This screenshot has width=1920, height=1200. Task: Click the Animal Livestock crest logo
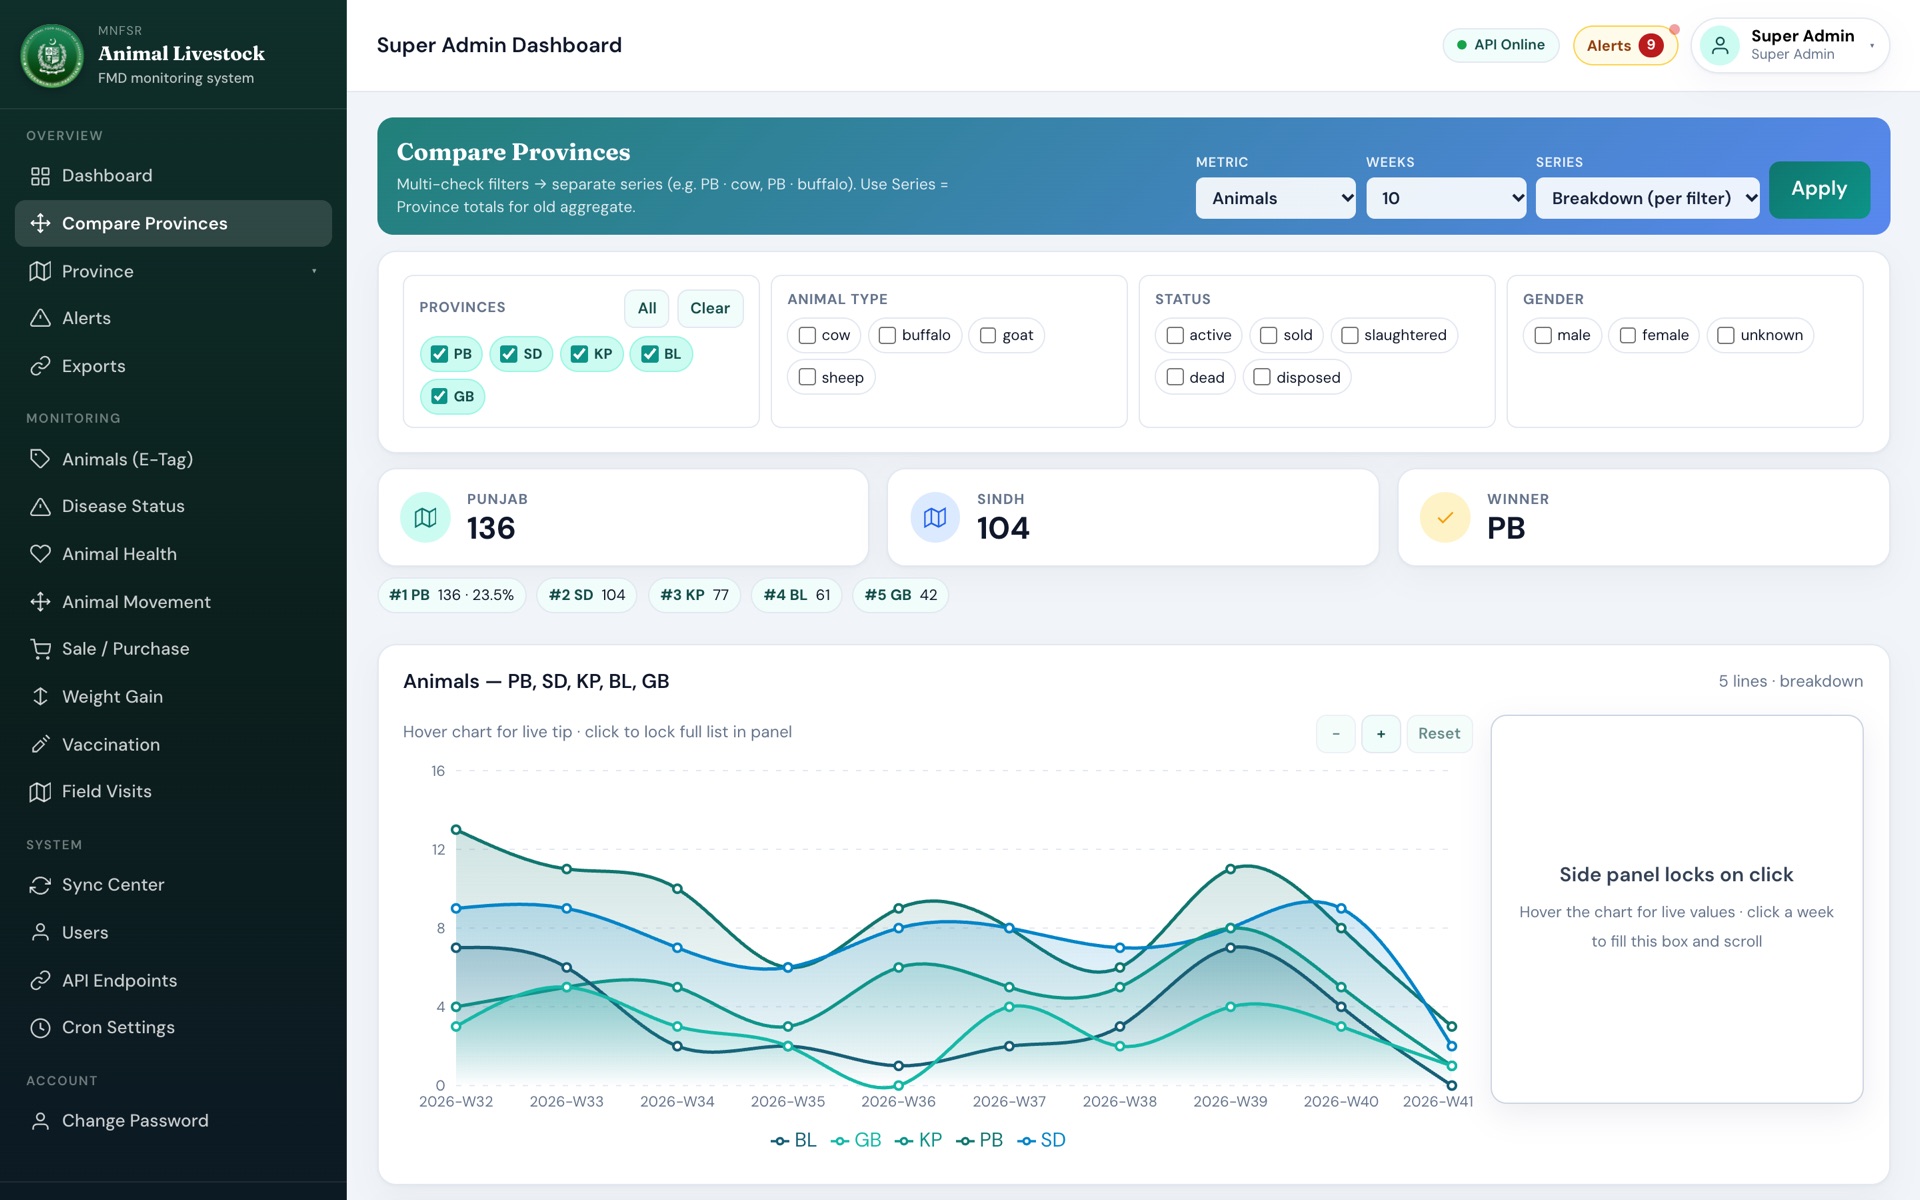tap(52, 56)
